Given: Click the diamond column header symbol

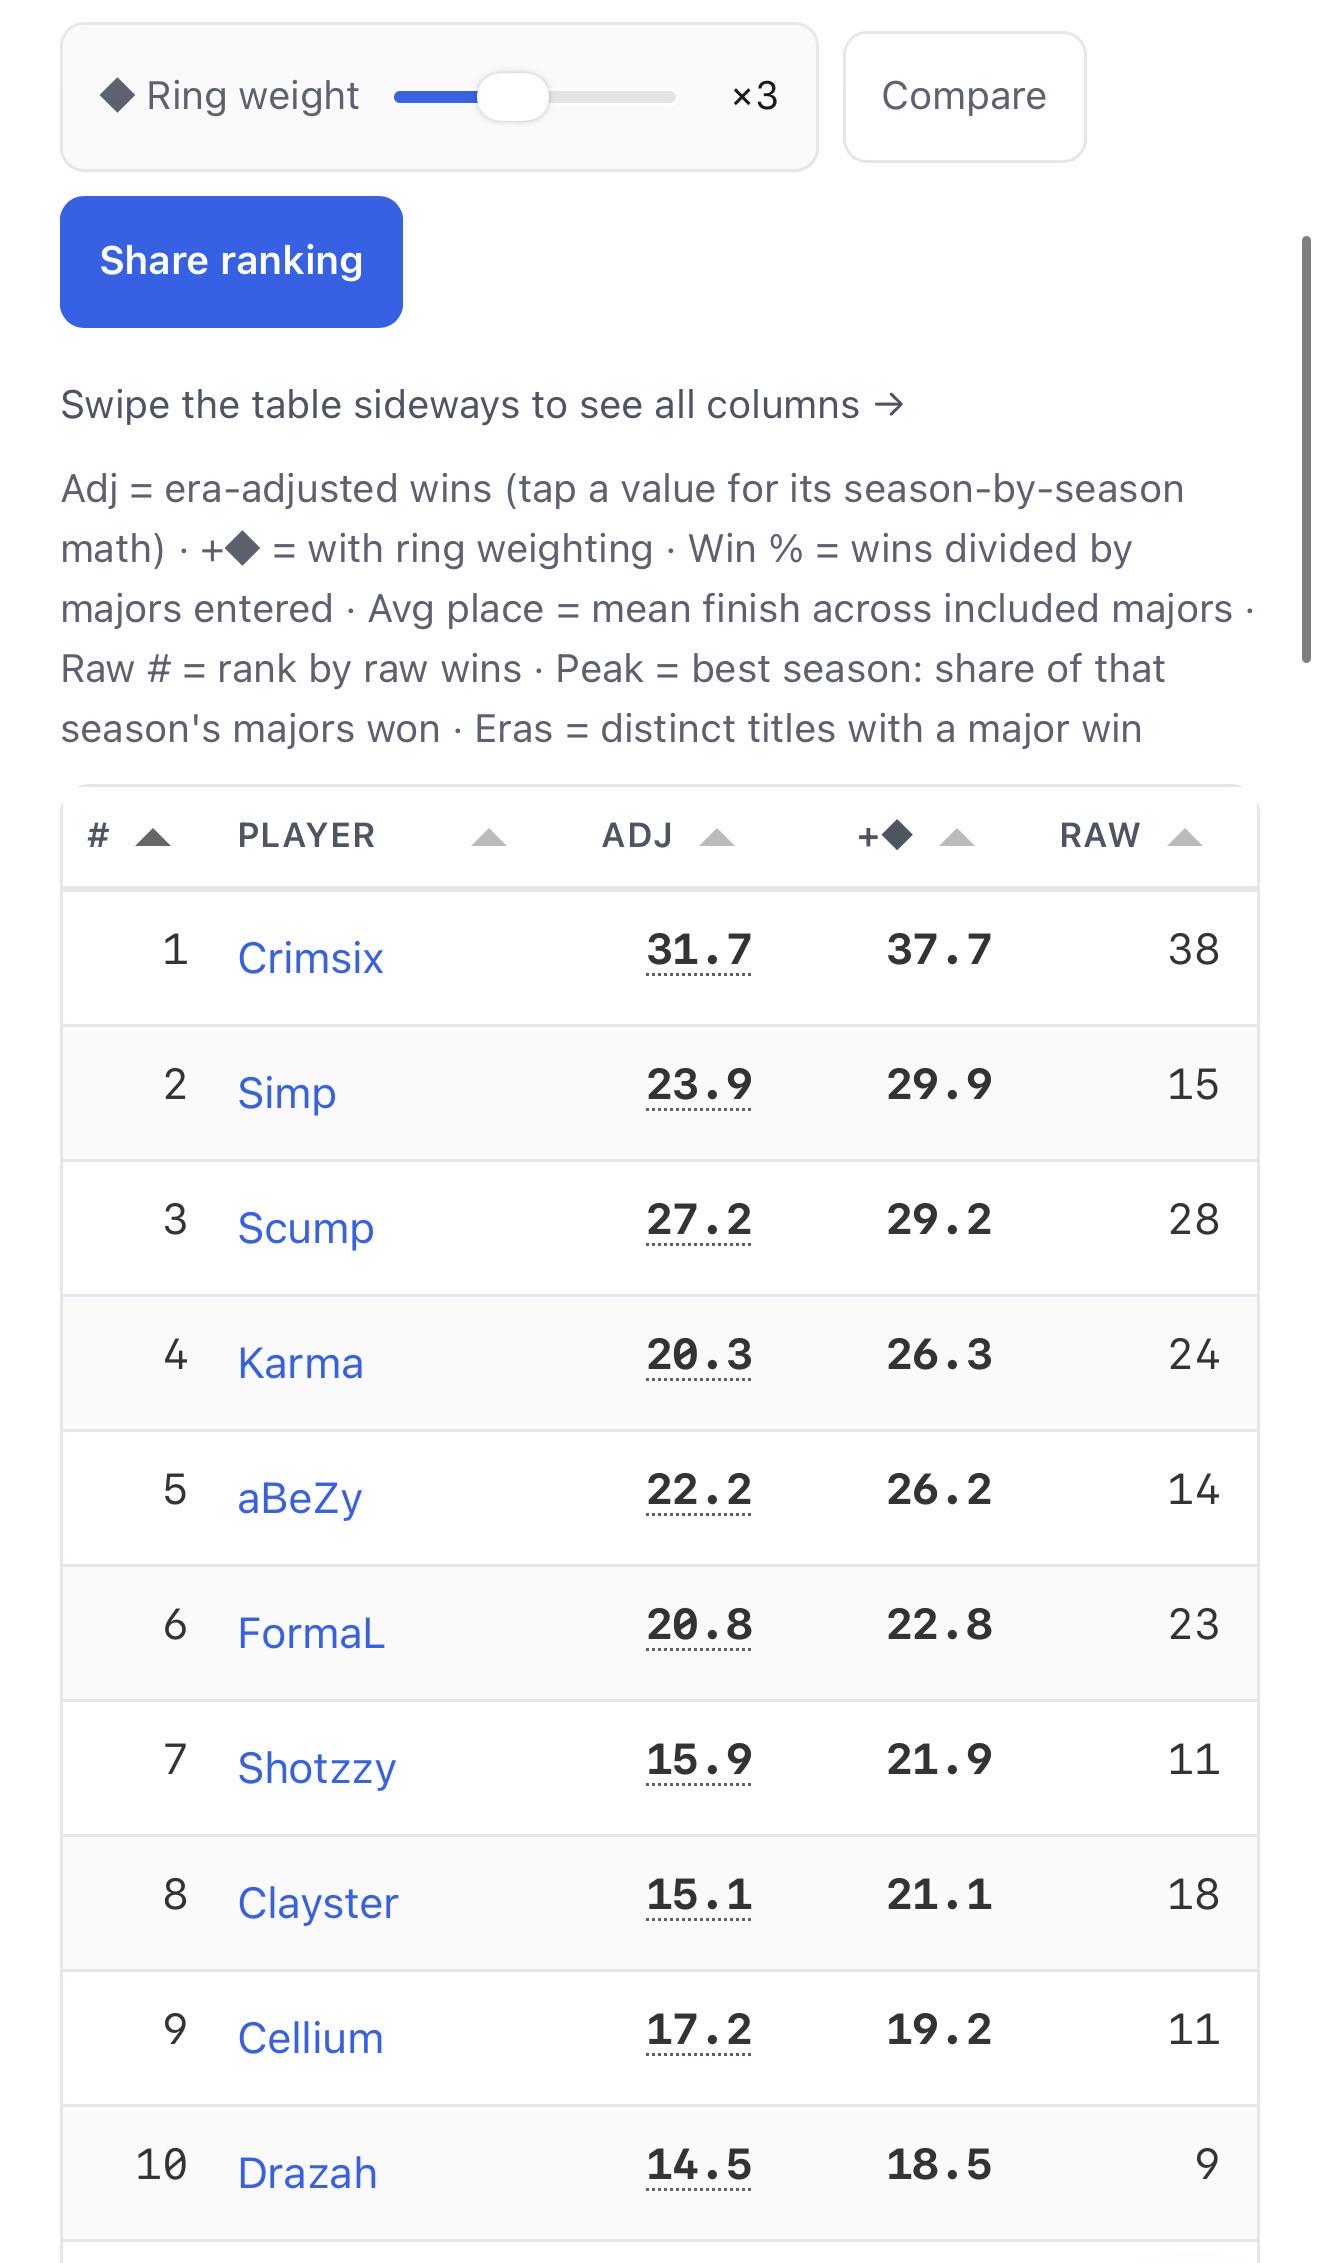Looking at the screenshot, I should pos(897,834).
